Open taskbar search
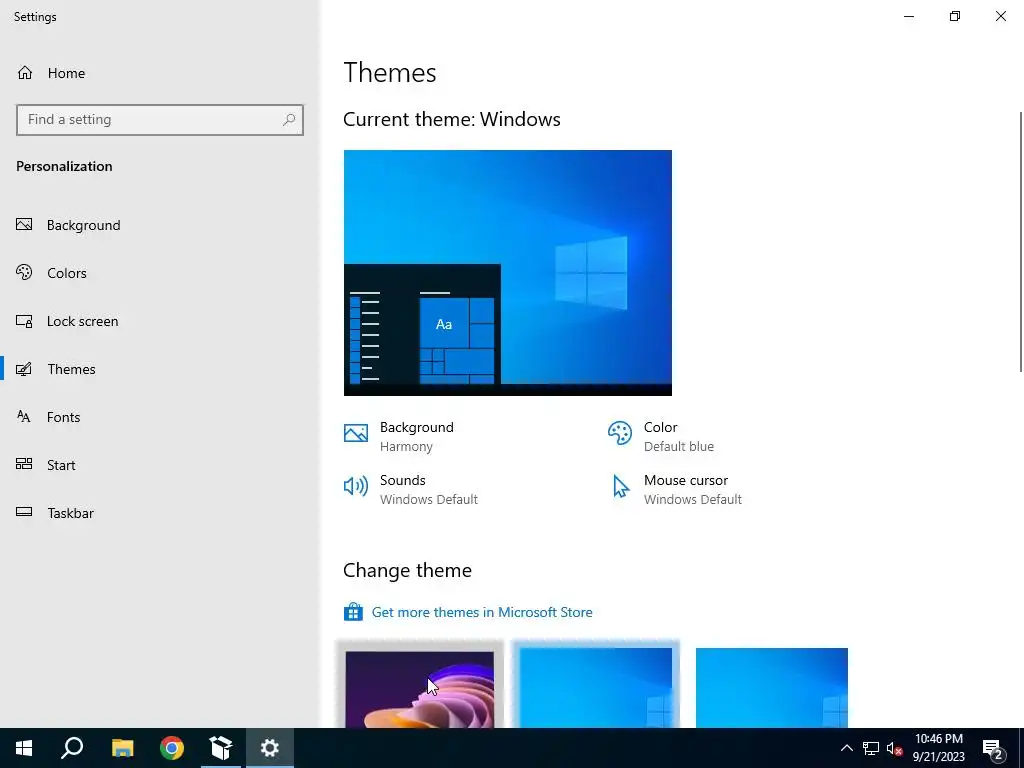The image size is (1024, 768). coord(72,748)
